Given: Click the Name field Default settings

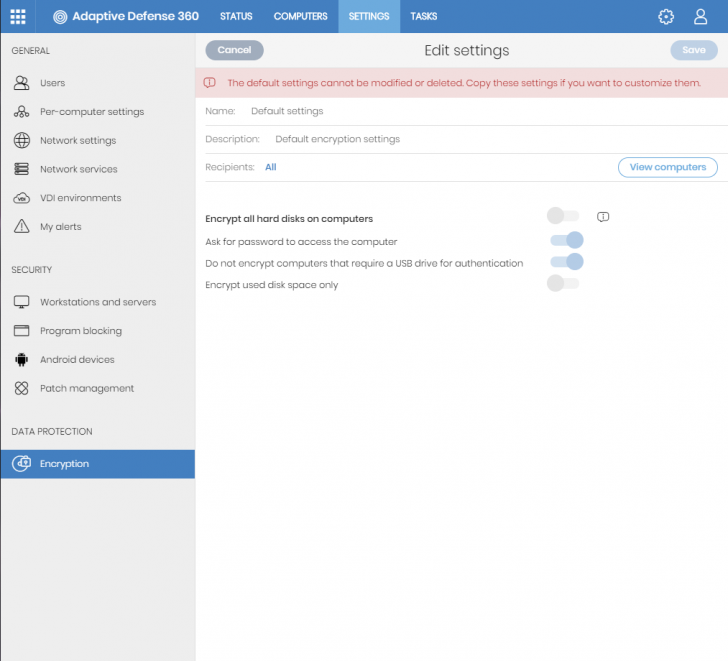Looking at the screenshot, I should click(287, 111).
